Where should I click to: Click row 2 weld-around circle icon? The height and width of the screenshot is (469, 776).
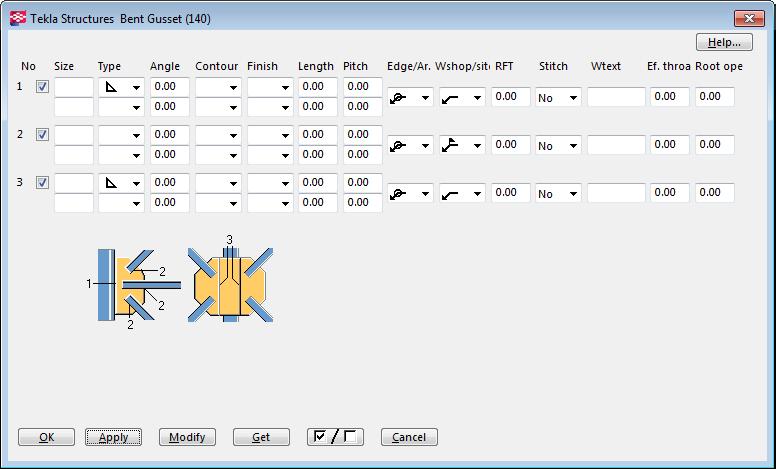pyautogui.click(x=398, y=146)
